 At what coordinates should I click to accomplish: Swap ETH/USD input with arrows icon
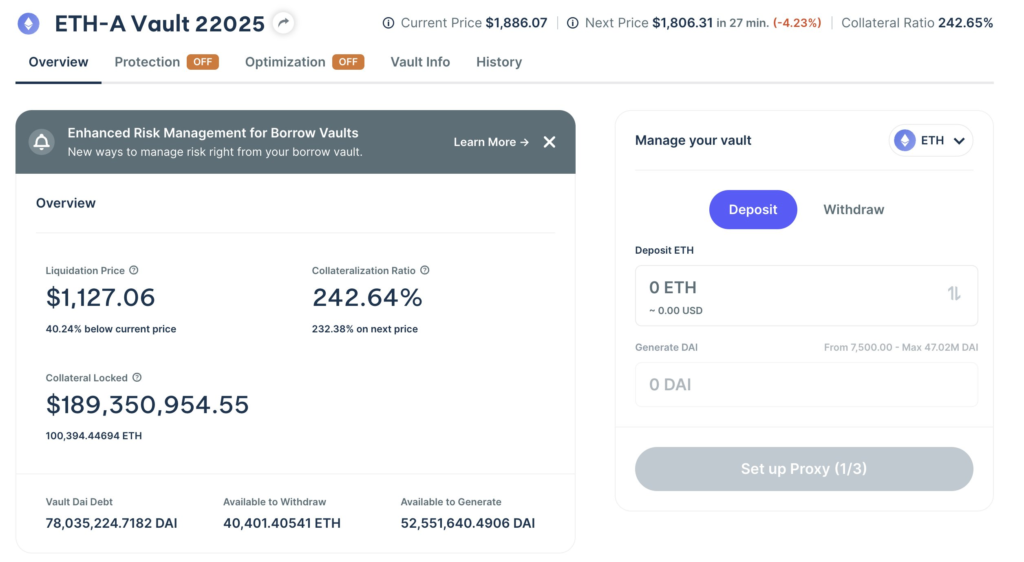954,294
